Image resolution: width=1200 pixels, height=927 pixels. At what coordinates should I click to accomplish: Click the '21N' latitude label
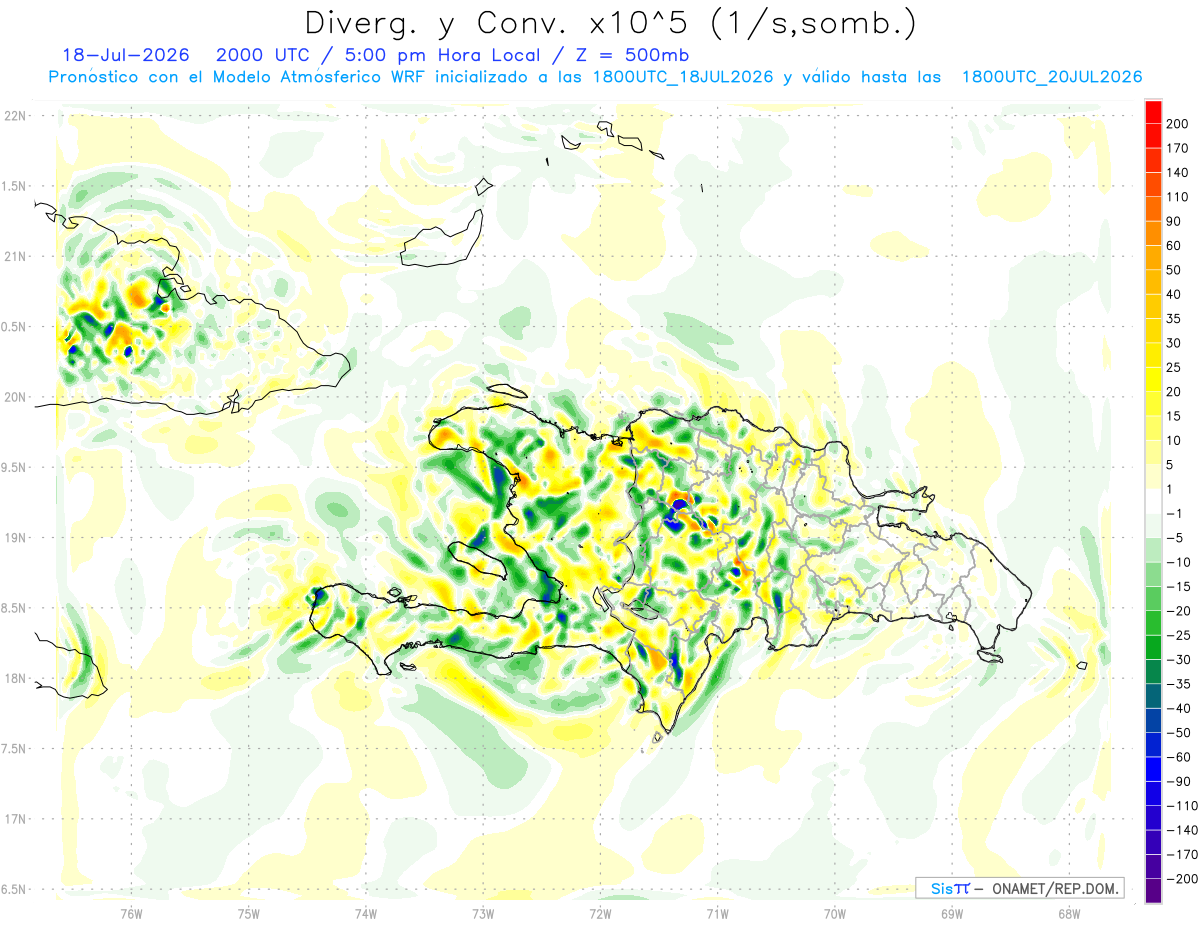click(16, 256)
